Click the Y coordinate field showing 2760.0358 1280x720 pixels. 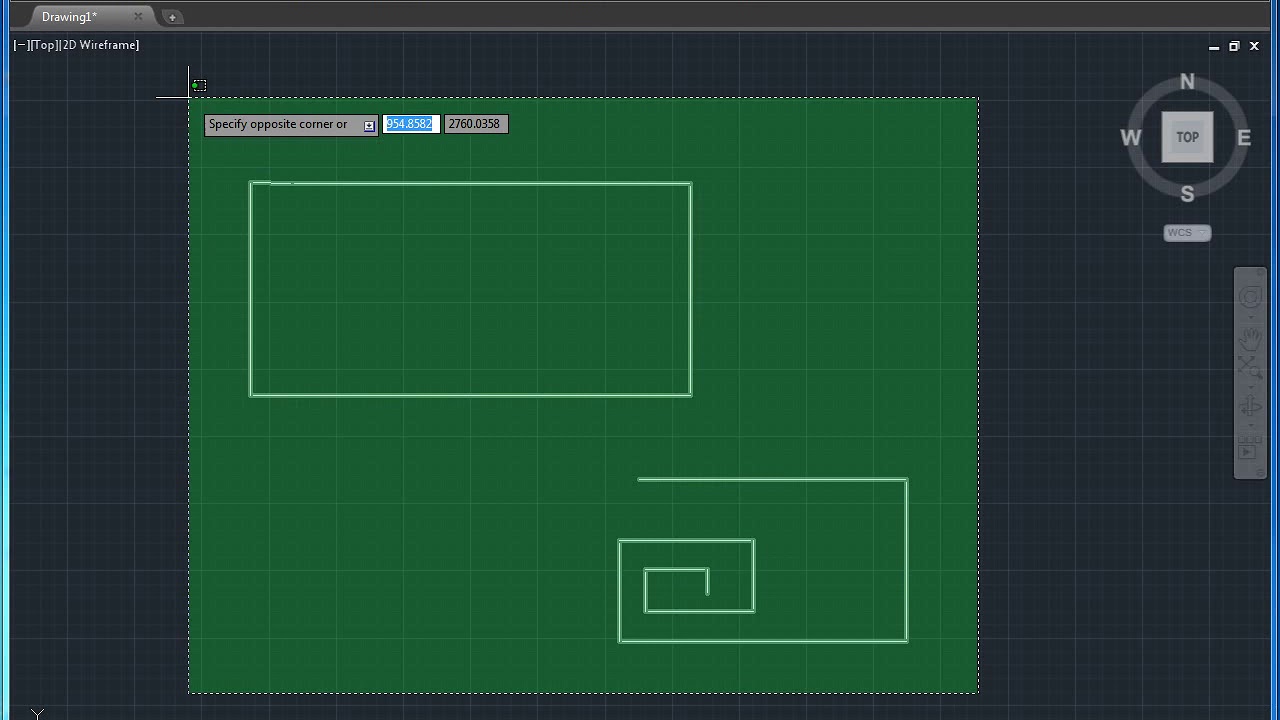475,124
